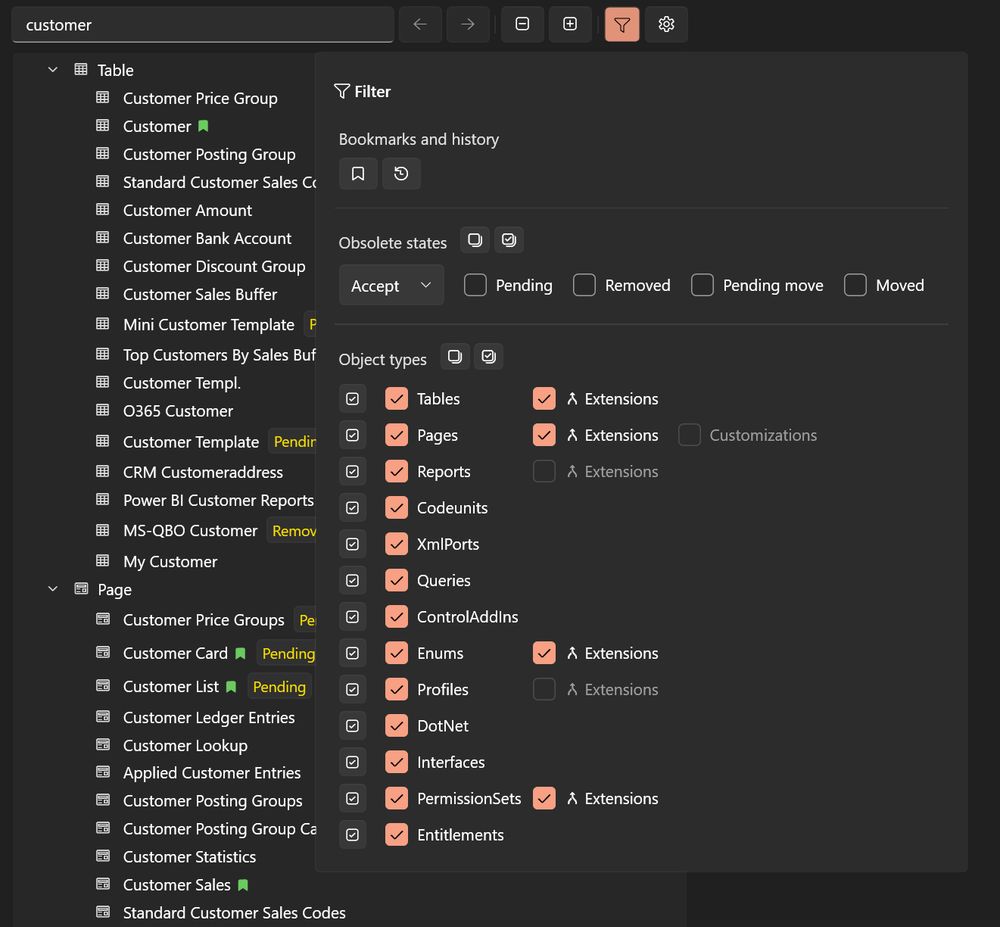Click the select-only icon beside ControlAddIns
This screenshot has width=1000, height=927.
[x=352, y=617]
